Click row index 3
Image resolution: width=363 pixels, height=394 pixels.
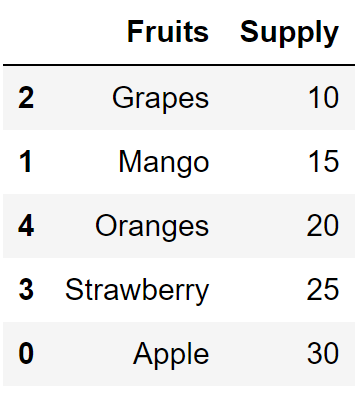click(26, 290)
